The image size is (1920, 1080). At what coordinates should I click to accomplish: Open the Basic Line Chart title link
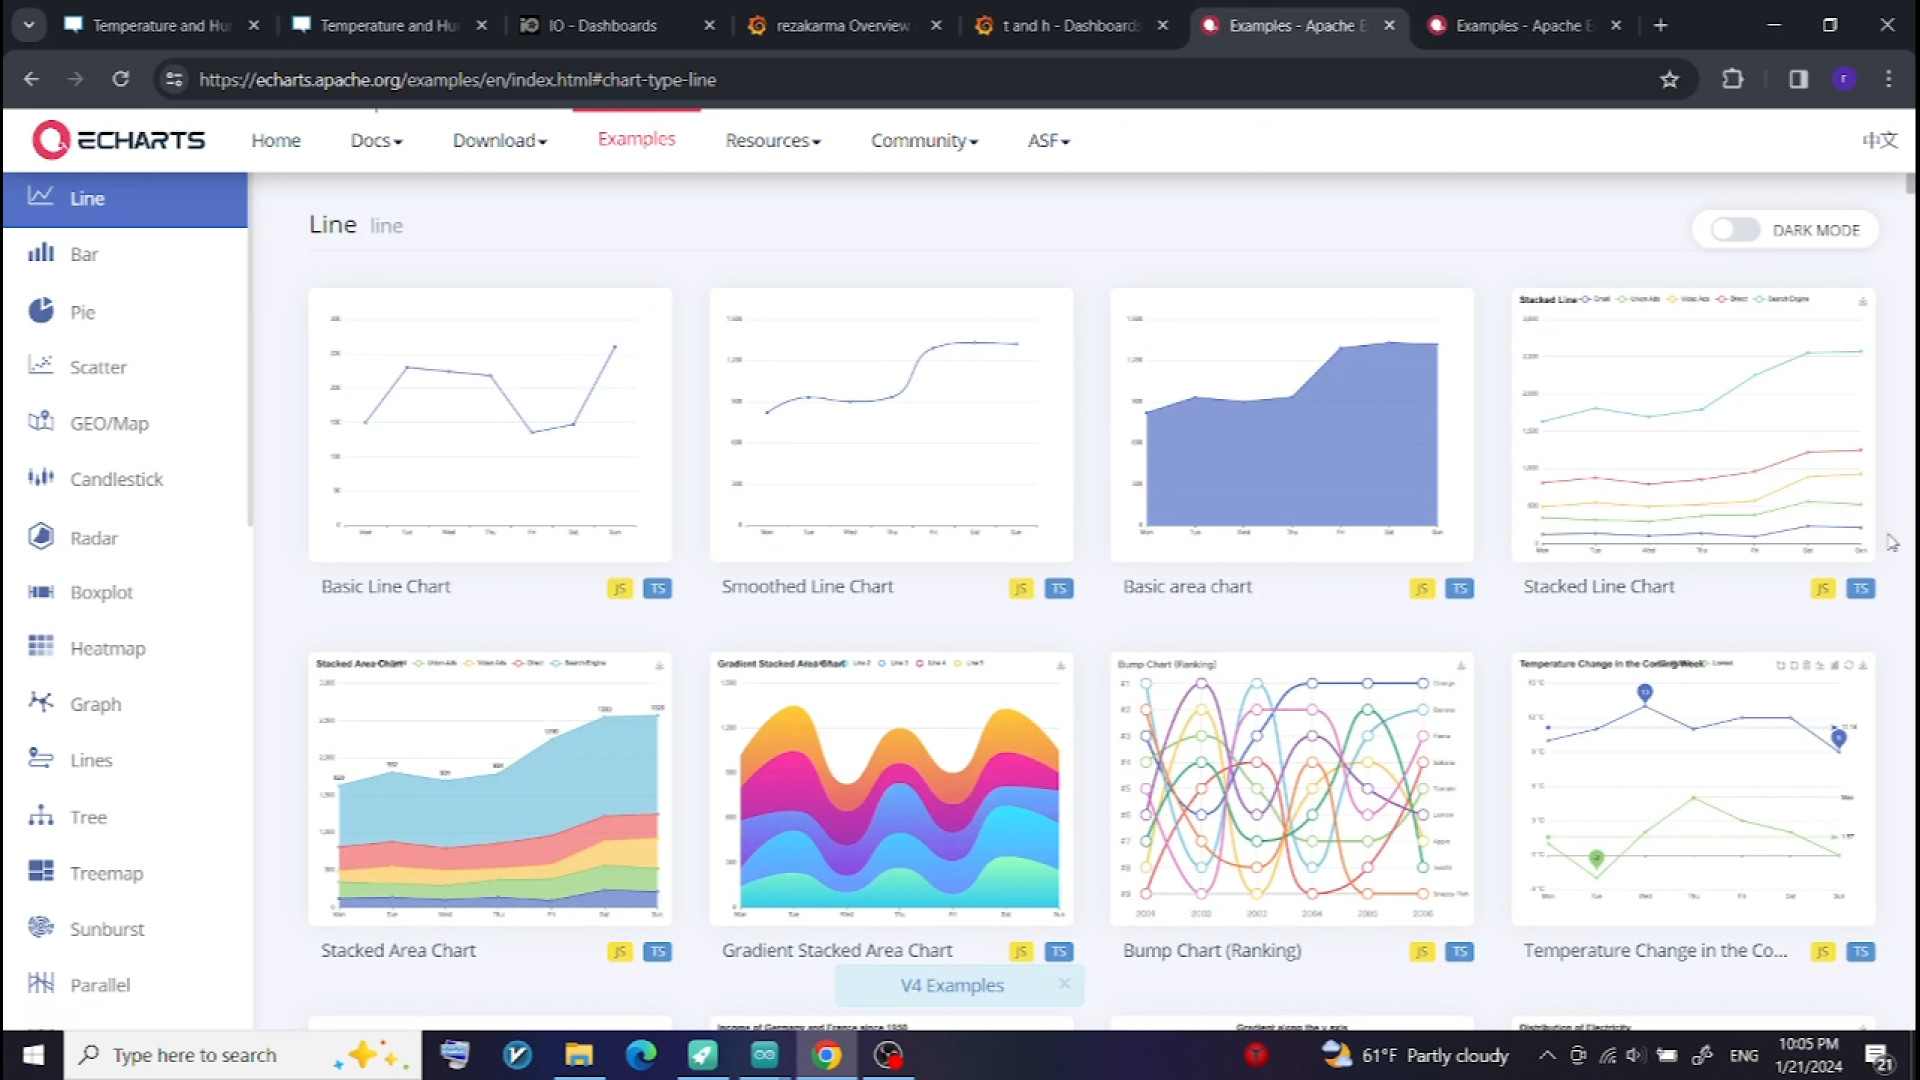coord(385,587)
